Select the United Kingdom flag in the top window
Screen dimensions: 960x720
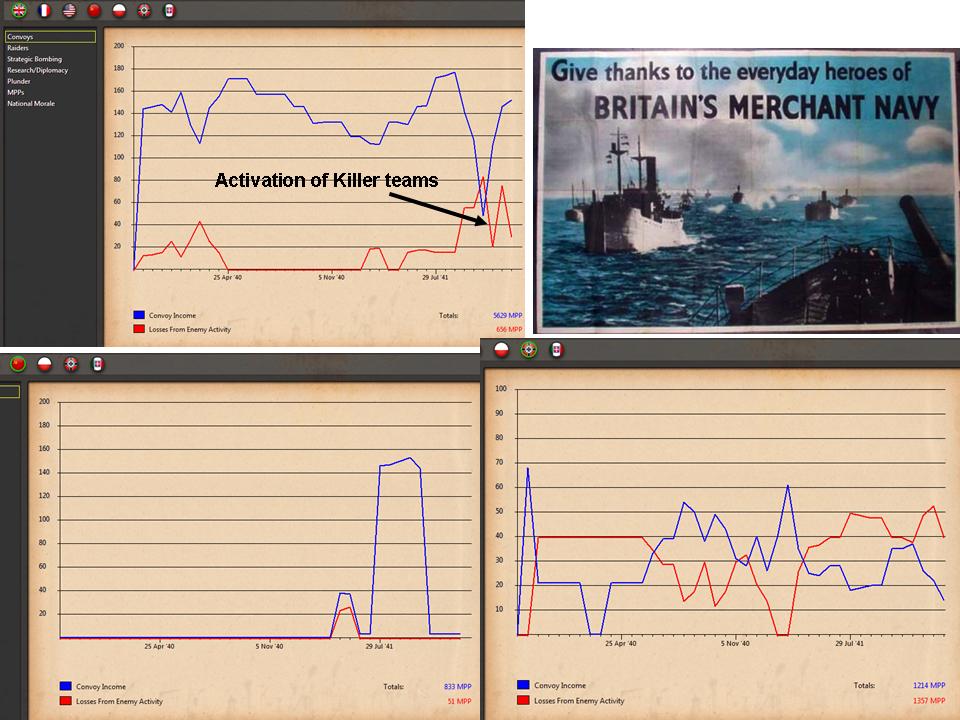pyautogui.click(x=20, y=10)
